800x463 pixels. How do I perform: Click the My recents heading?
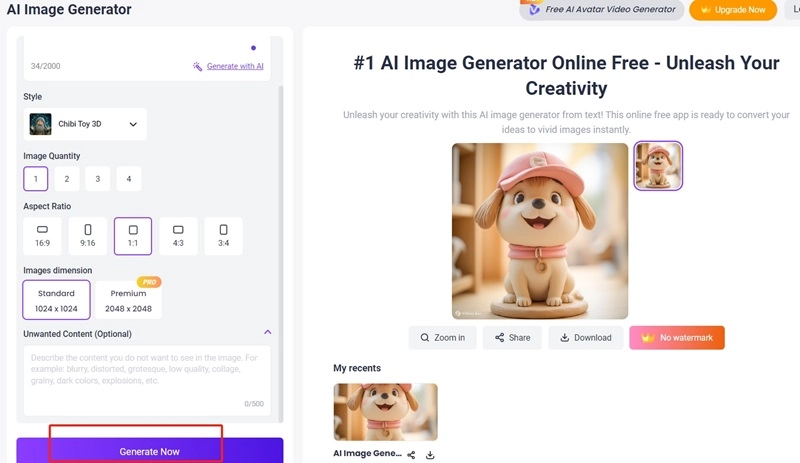pos(357,368)
